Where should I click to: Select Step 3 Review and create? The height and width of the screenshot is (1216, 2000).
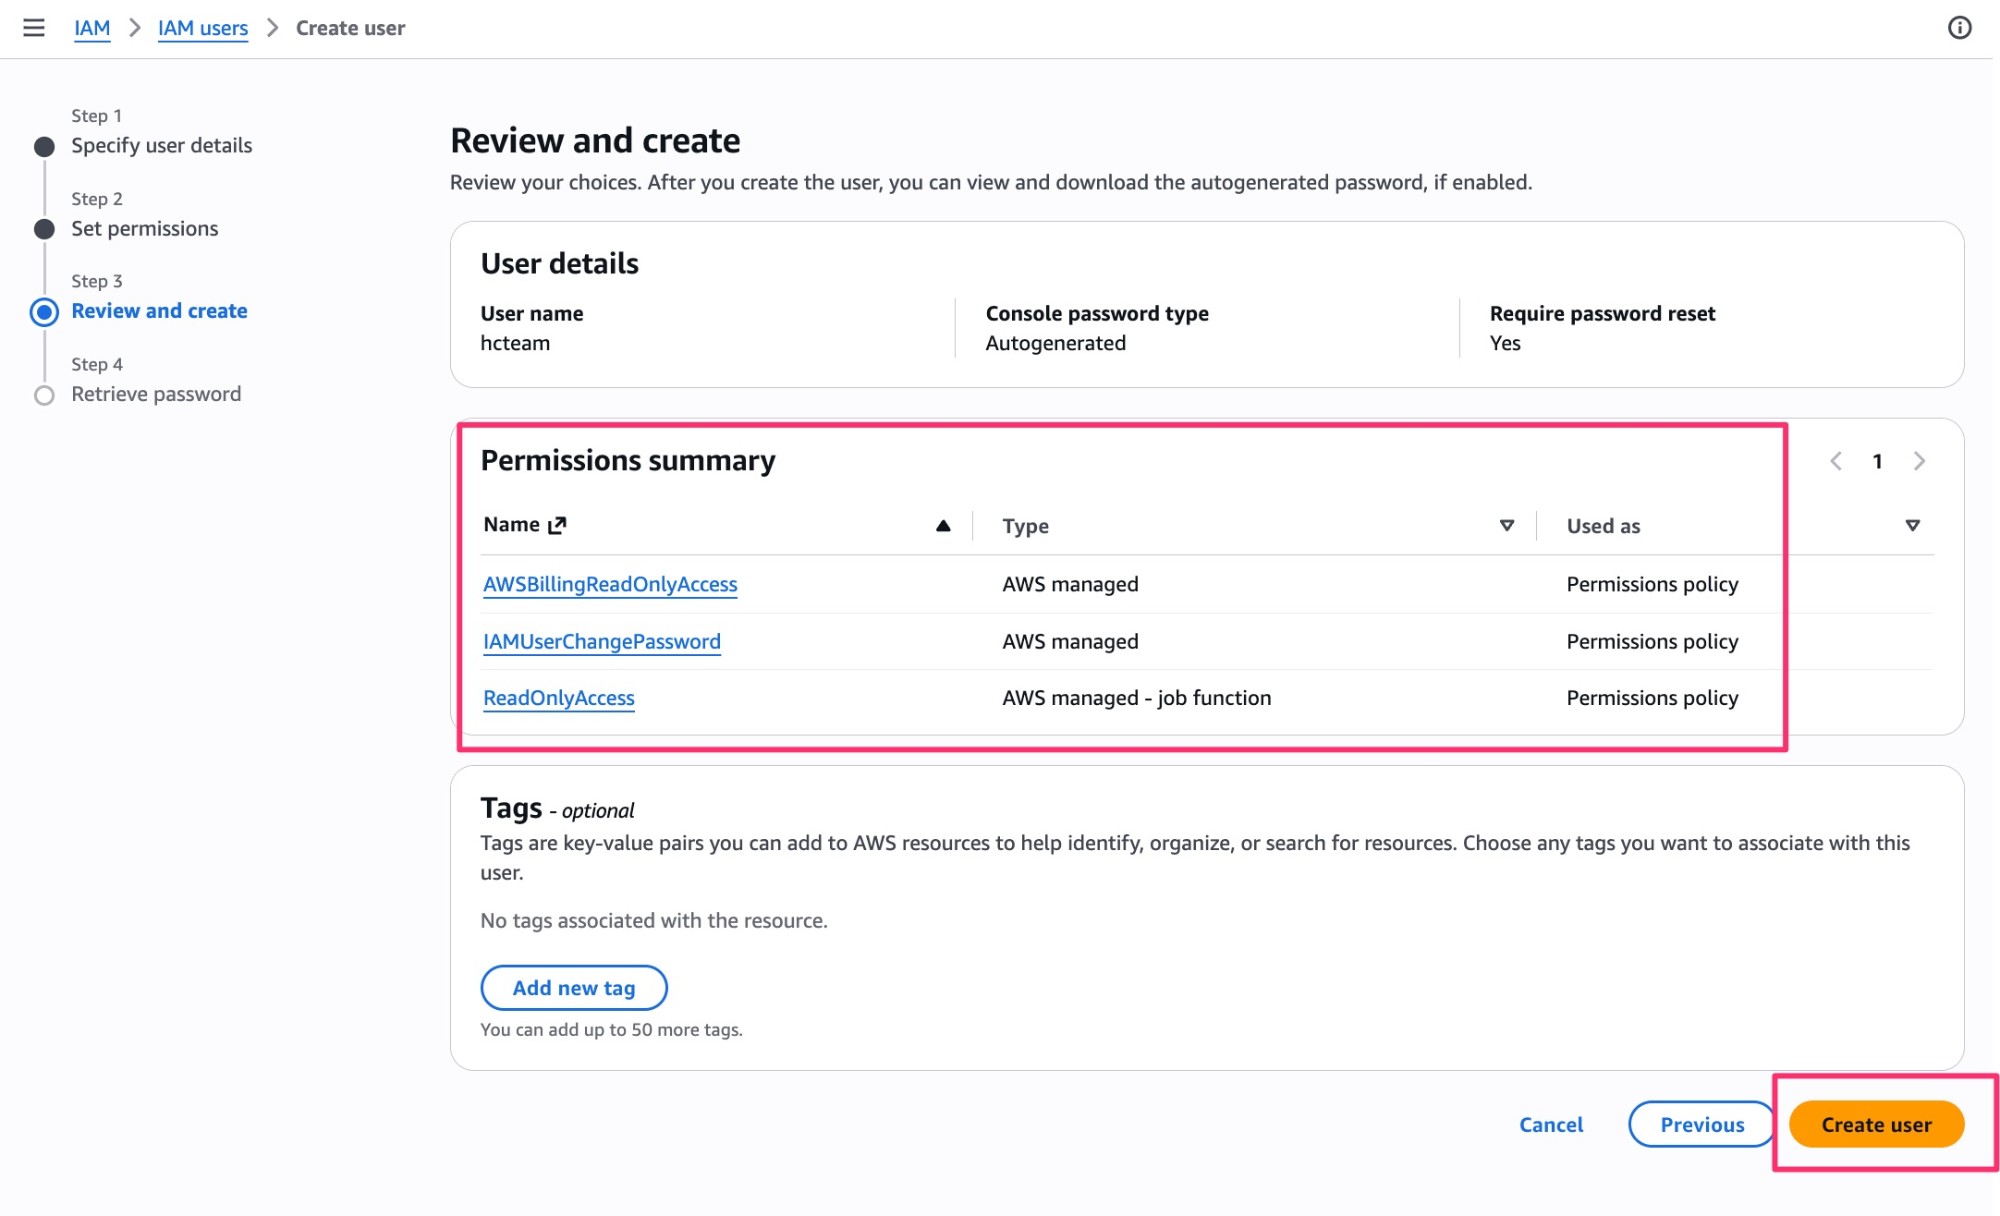(x=159, y=311)
